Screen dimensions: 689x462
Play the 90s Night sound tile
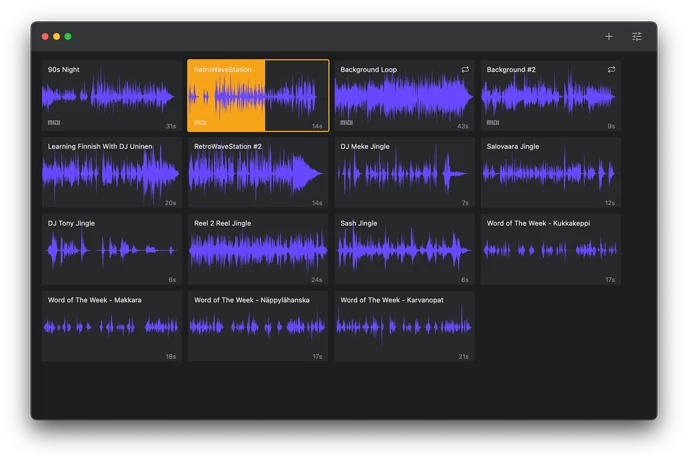pyautogui.click(x=112, y=95)
